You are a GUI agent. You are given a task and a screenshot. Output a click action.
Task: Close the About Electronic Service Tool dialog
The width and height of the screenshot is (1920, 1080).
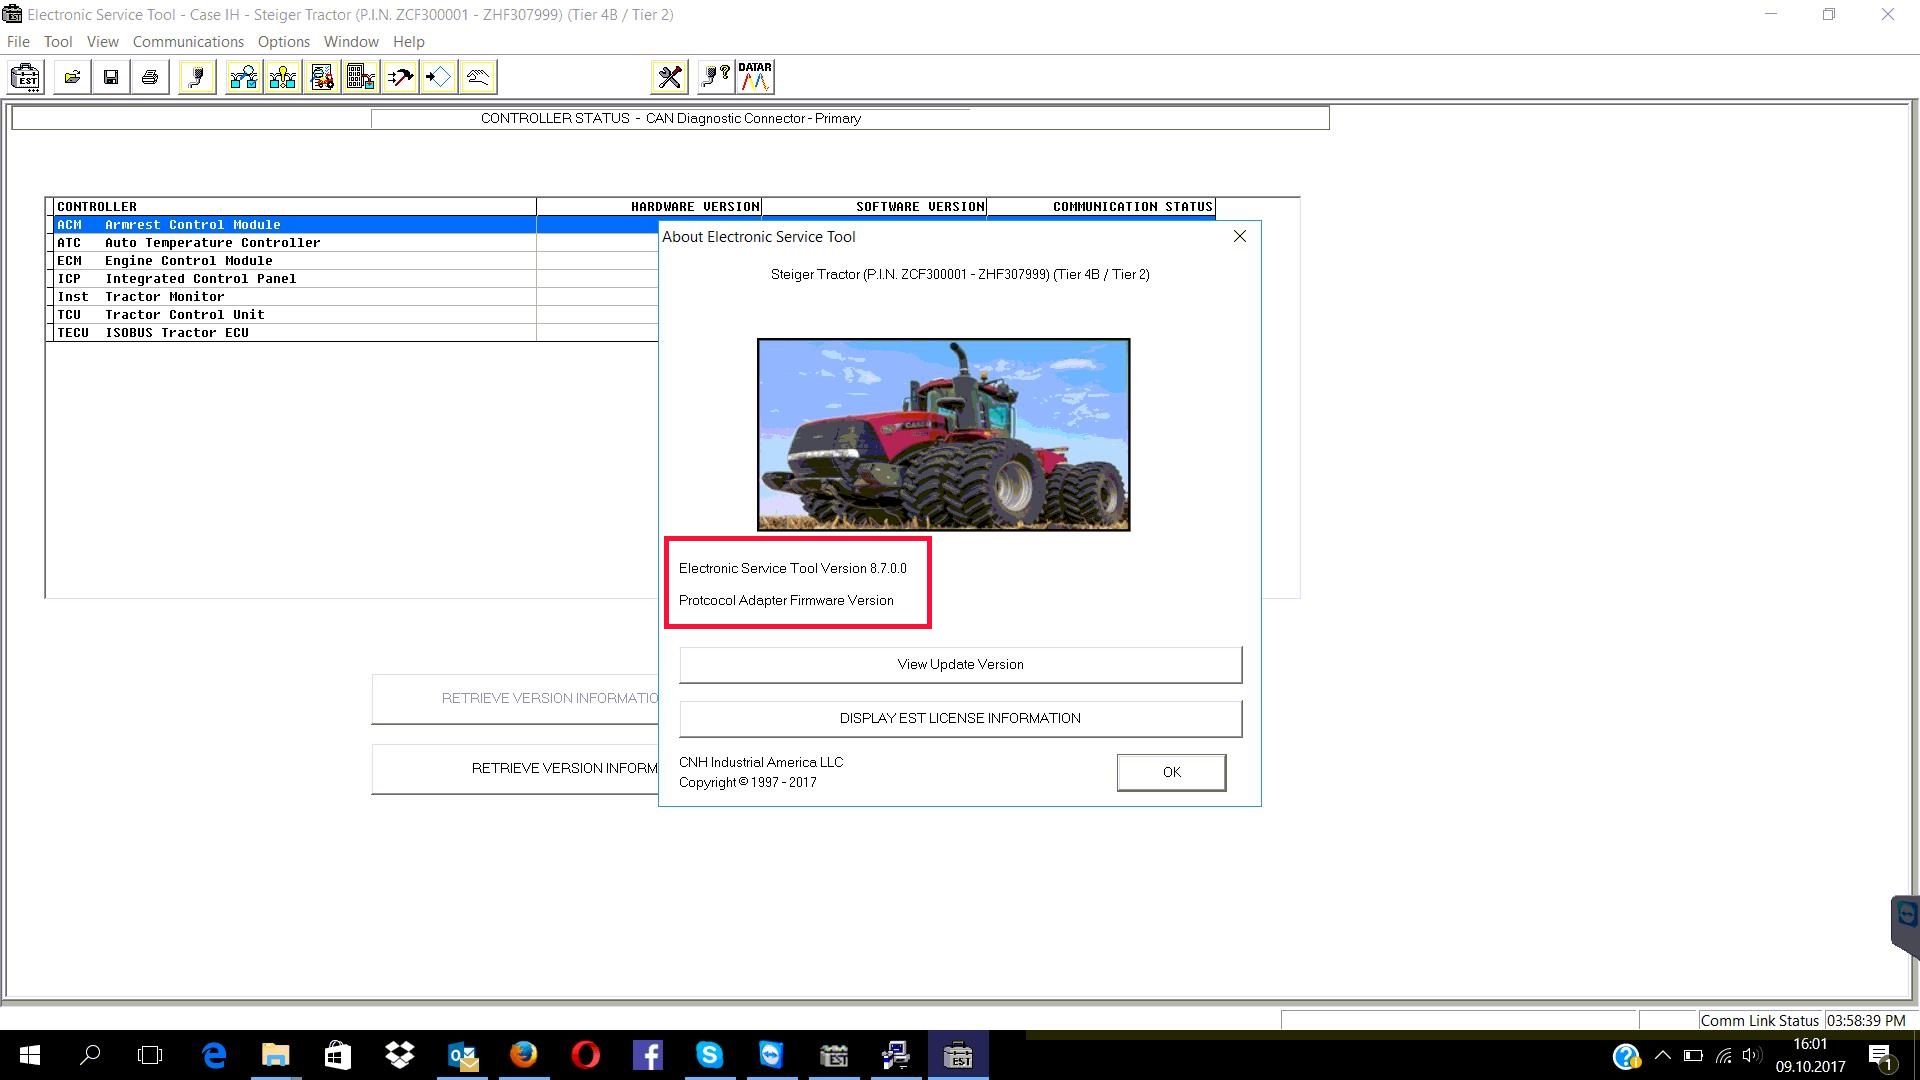[x=1240, y=236]
